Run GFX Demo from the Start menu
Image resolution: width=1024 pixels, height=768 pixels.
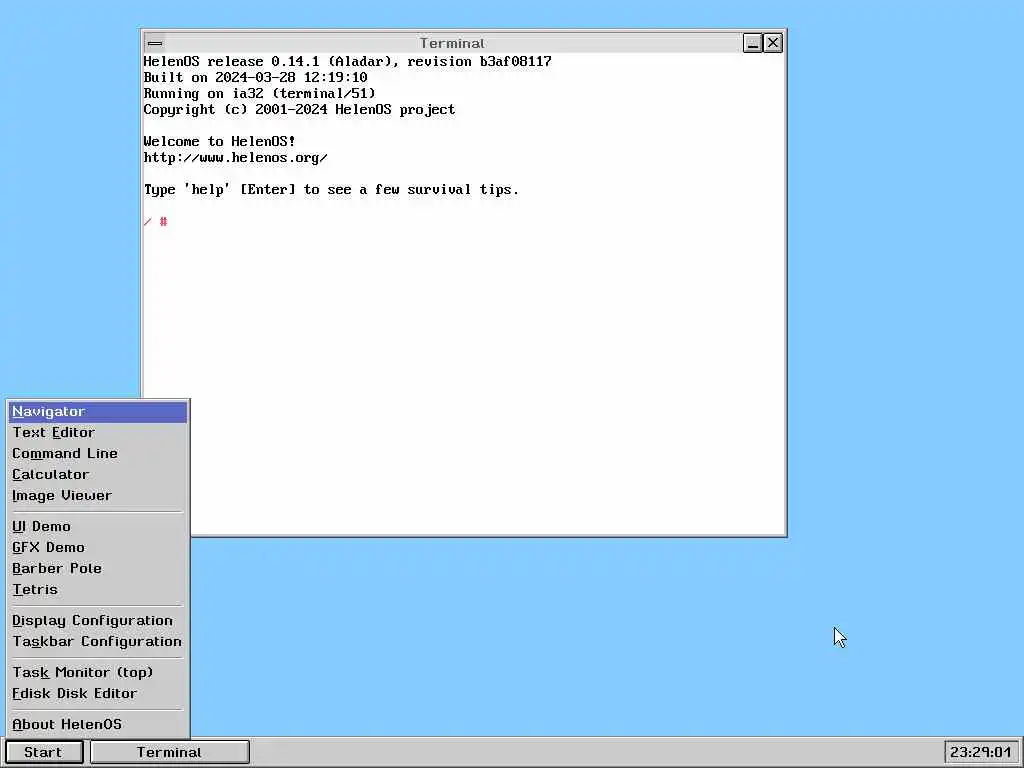[98, 547]
